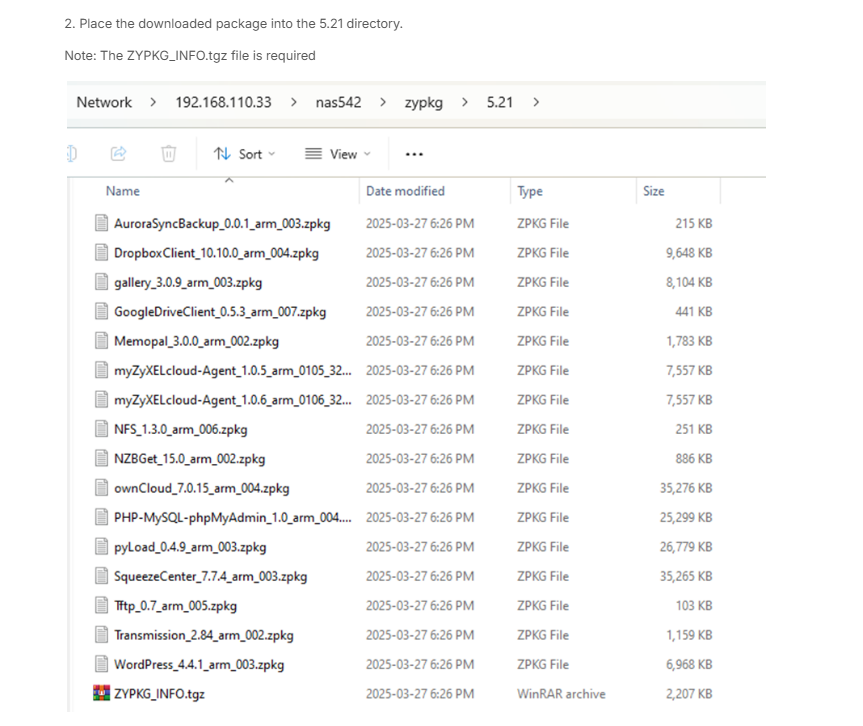Sort by the Name column header
This screenshot has height=726, width=863.
pos(123,191)
